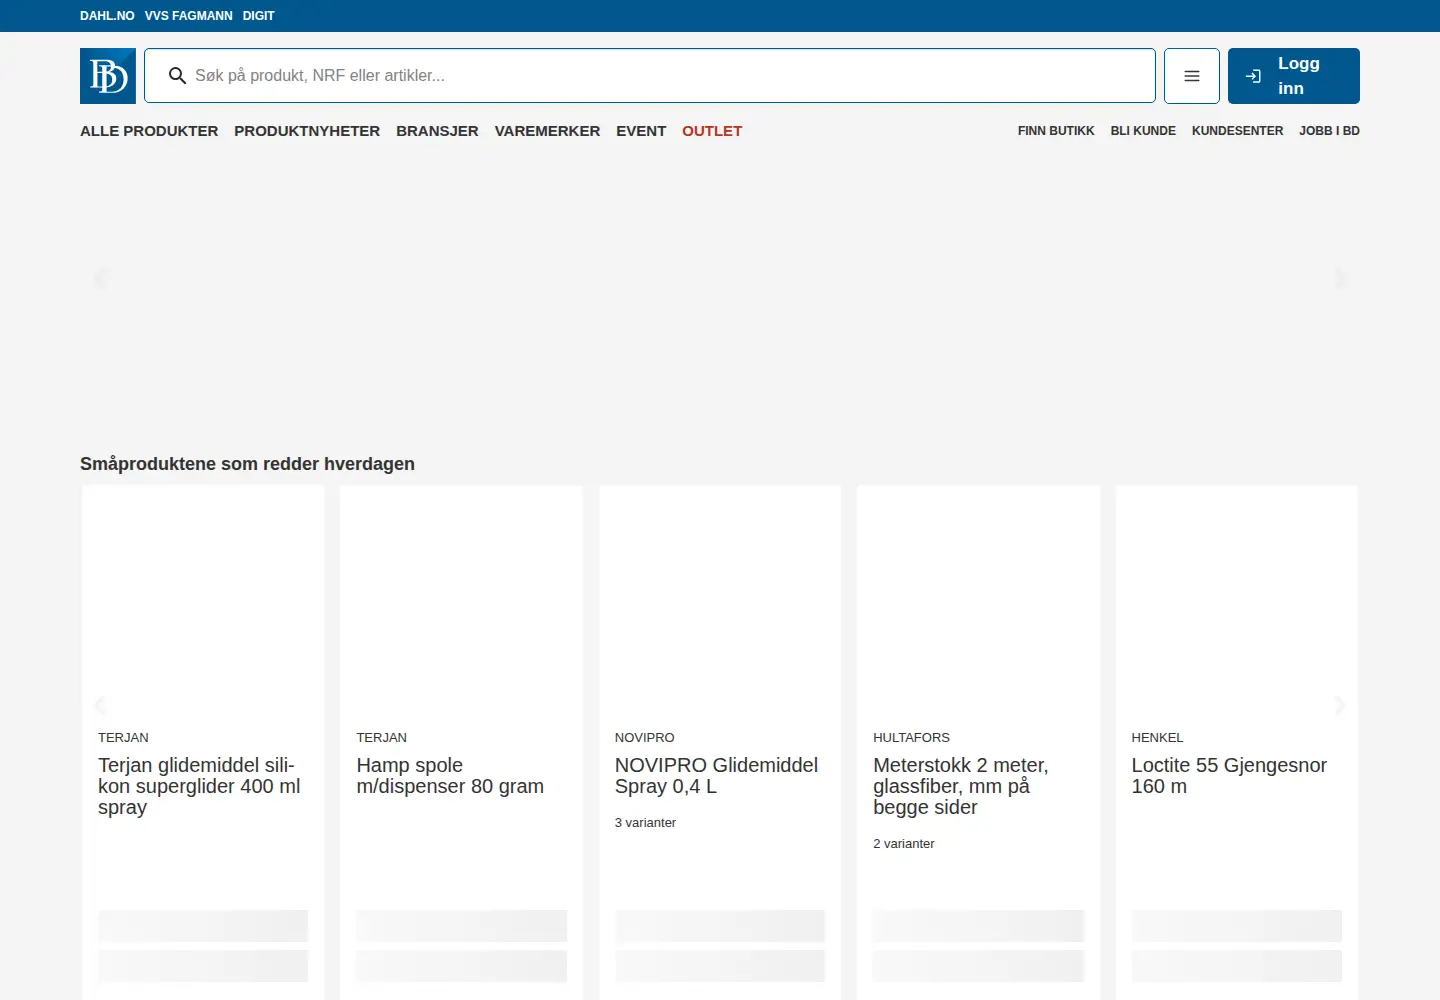Click '3 varianter' under NOVIPRO
Viewport: 1440px width, 1000px height.
coord(645,823)
